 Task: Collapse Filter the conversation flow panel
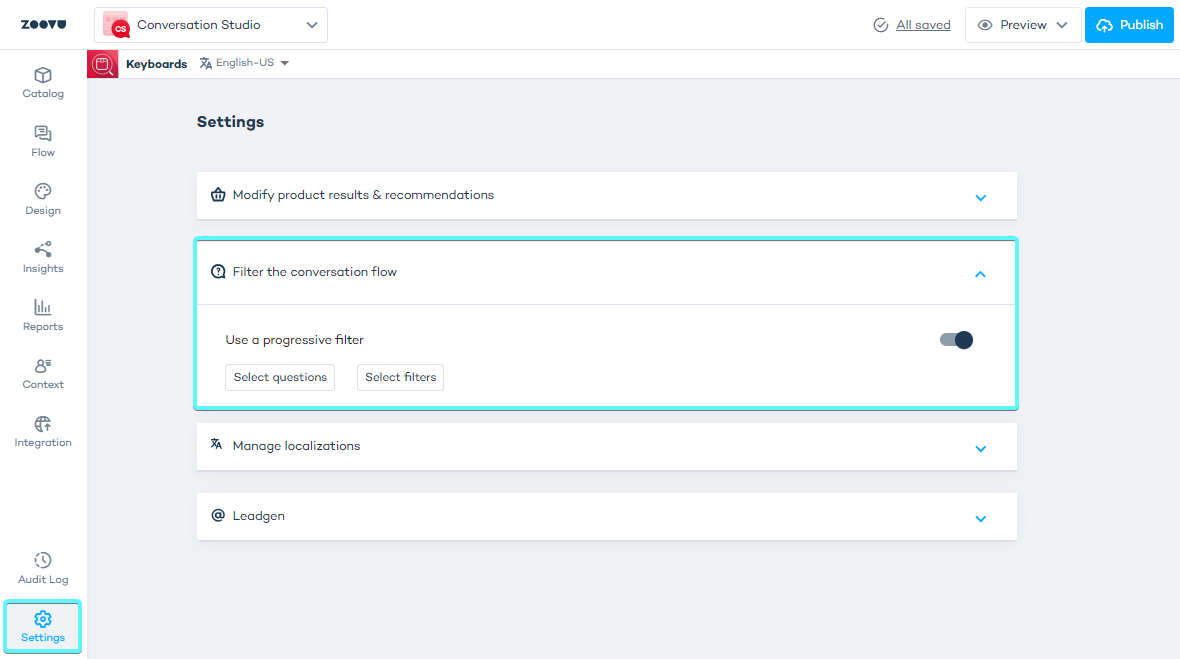[980, 273]
